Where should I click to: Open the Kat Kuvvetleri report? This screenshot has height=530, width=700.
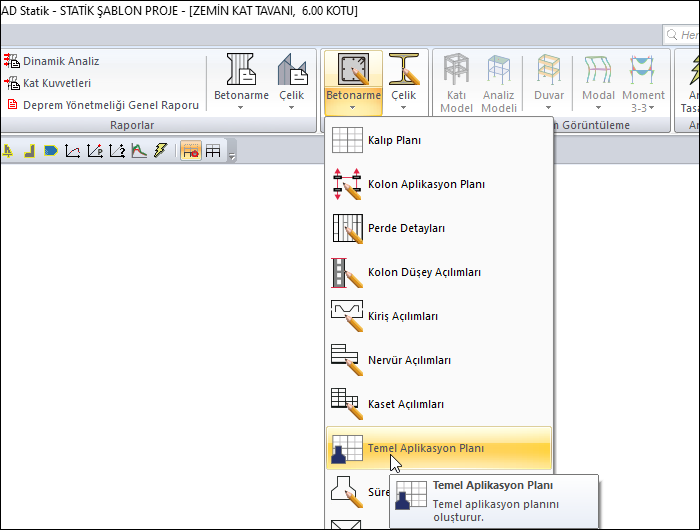click(x=56, y=83)
